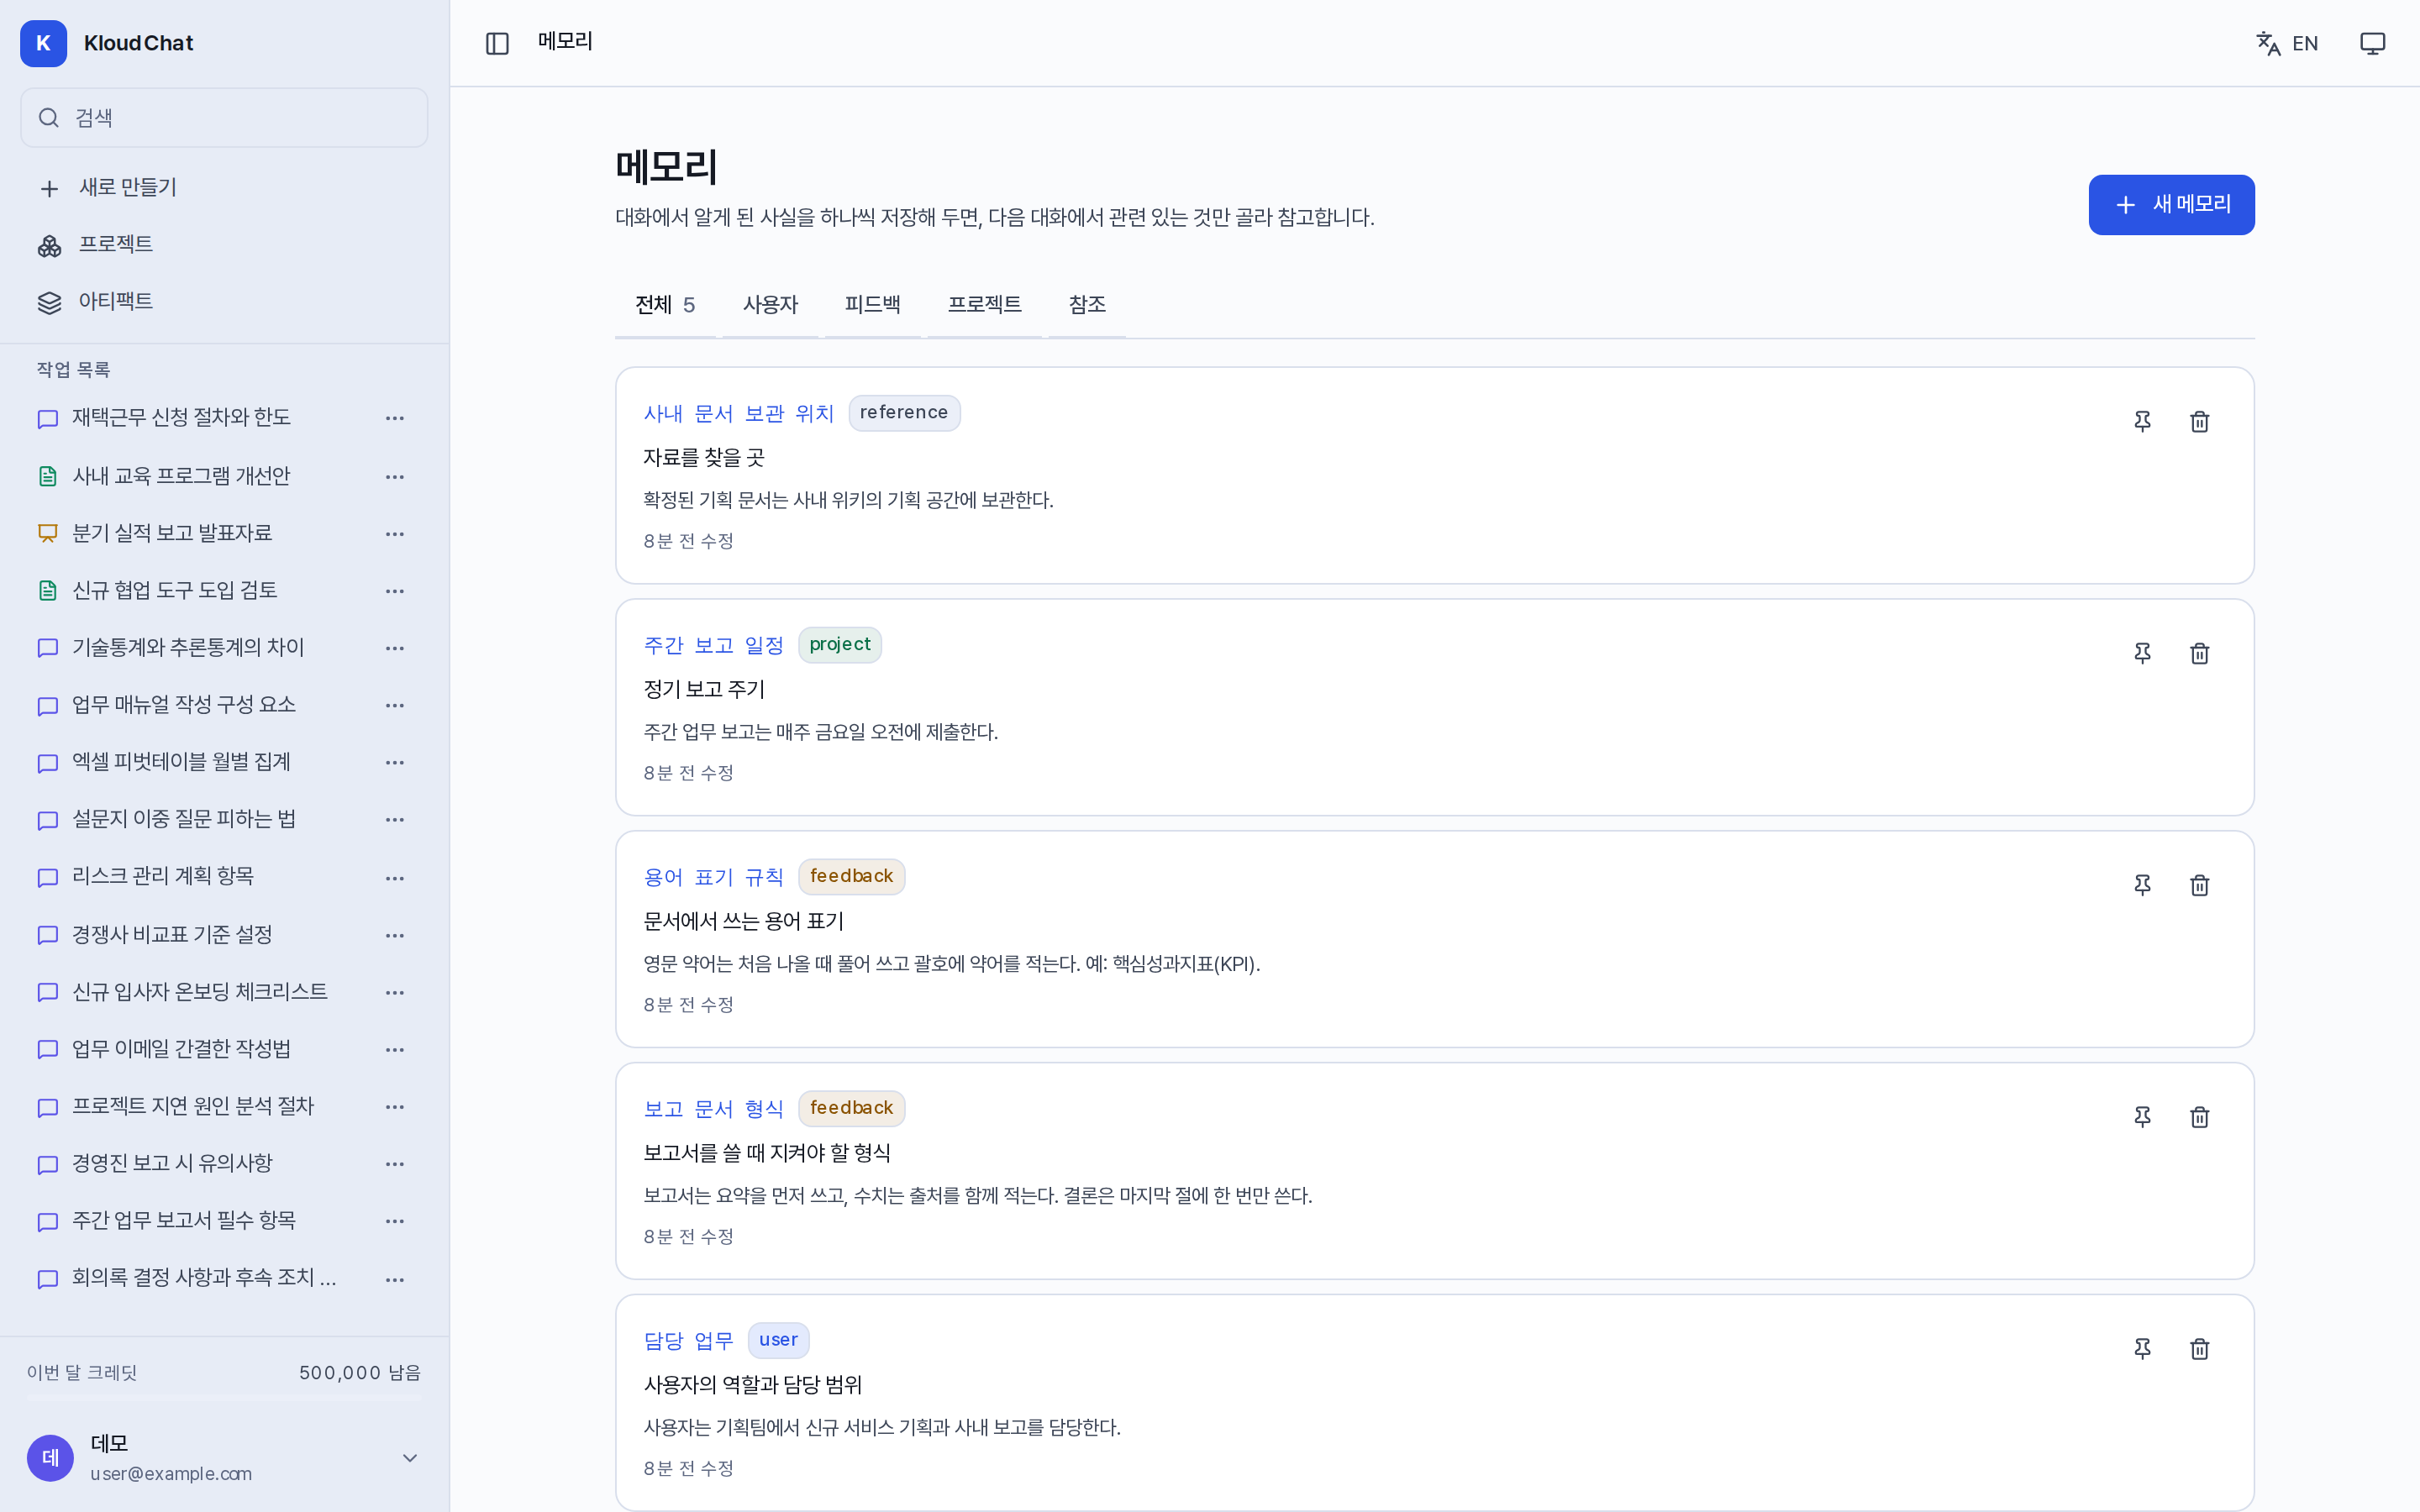Delete the 주간 보고 일정 memory
Image resolution: width=2420 pixels, height=1512 pixels.
coord(2199,653)
